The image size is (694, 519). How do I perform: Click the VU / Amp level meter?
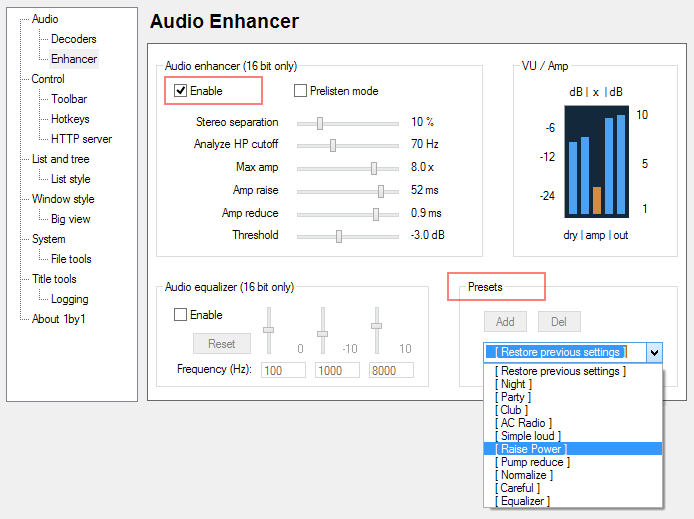[x=596, y=161]
